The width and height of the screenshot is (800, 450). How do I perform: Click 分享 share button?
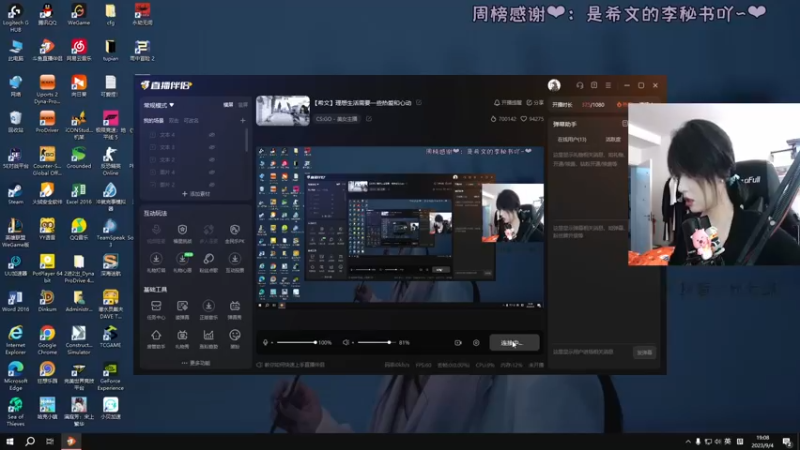tap(535, 103)
